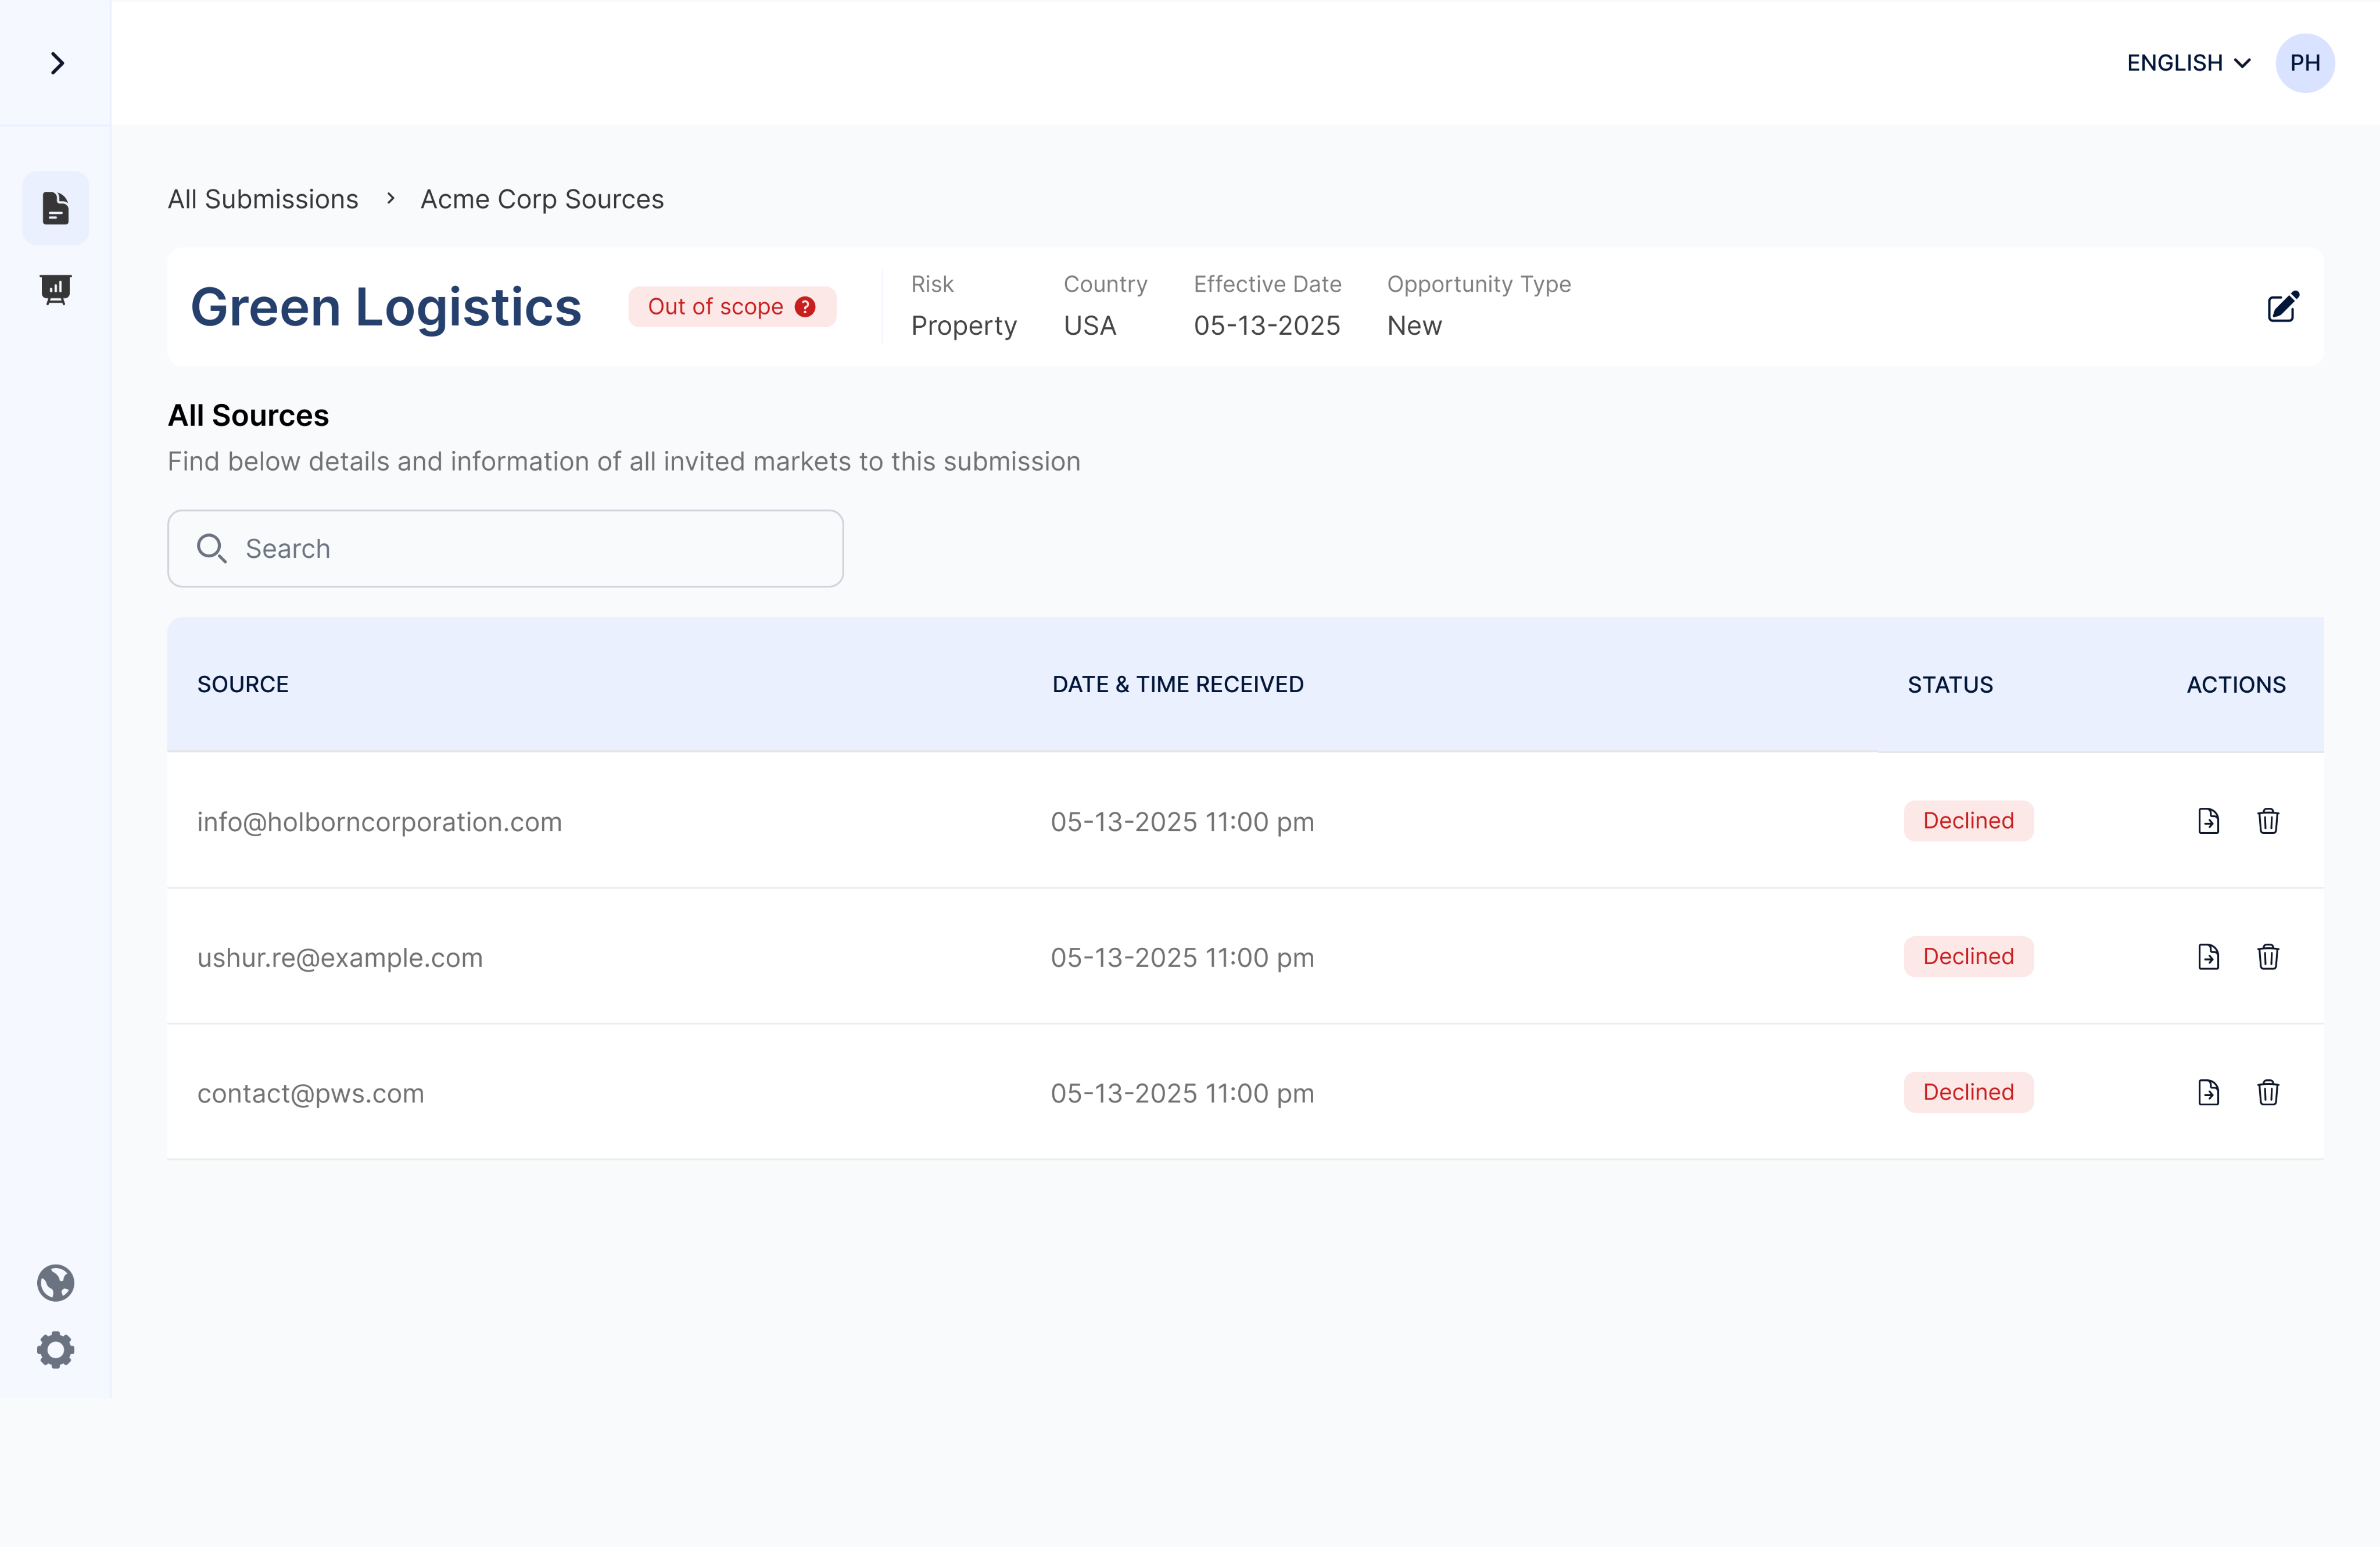Open the presentation chart sidebar icon
Image resolution: width=2380 pixels, height=1547 pixels.
click(x=56, y=289)
